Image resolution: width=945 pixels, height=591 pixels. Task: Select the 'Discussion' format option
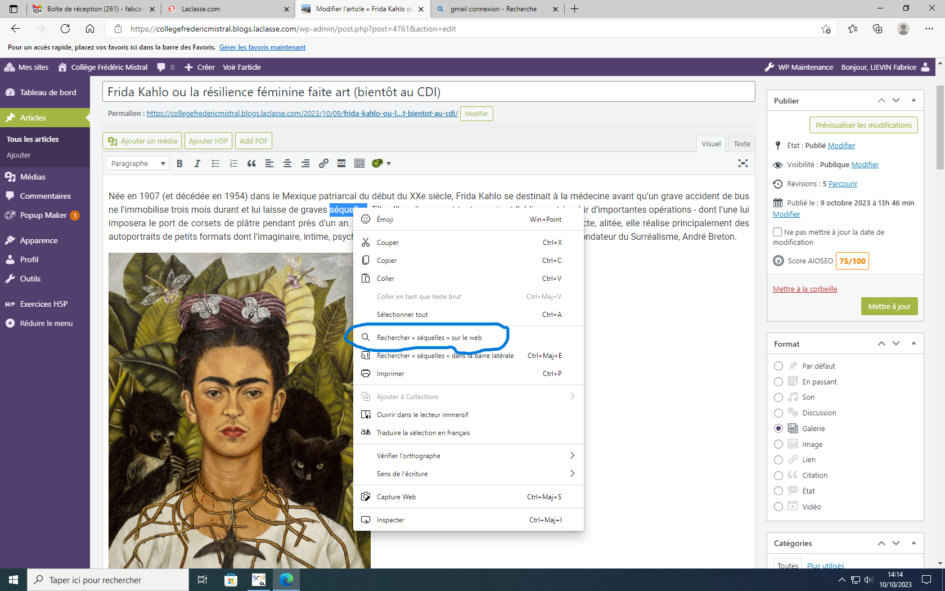coord(778,413)
